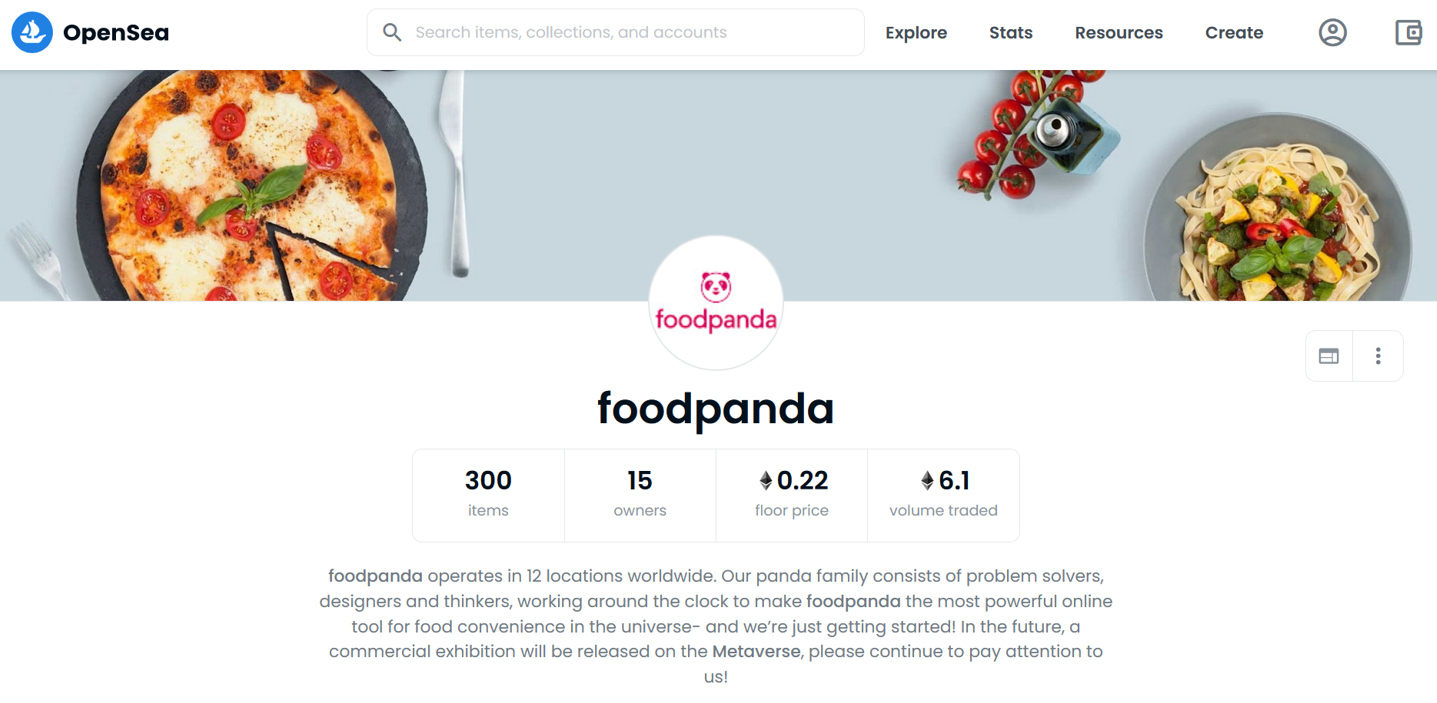Click the foodpanda round logo avatar
Viewport: 1437px width, 703px height.
coord(716,303)
